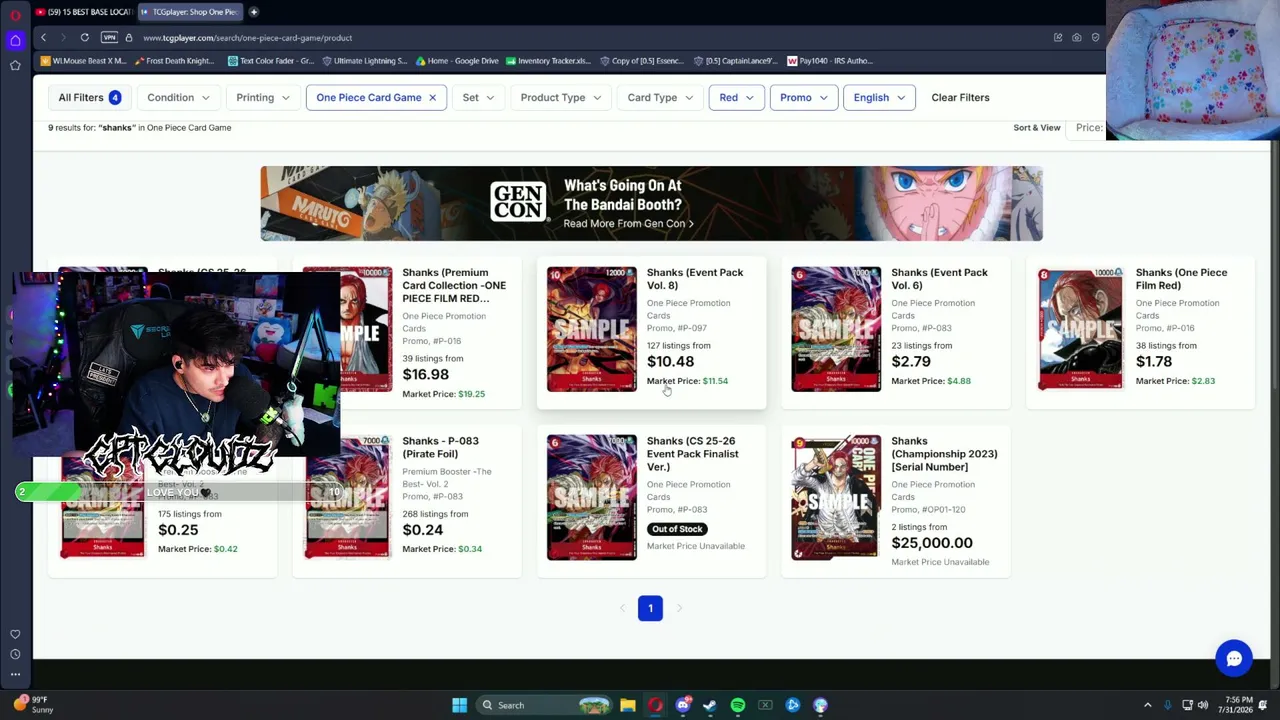Show hidden system tray icons chevron

[x=1147, y=705]
